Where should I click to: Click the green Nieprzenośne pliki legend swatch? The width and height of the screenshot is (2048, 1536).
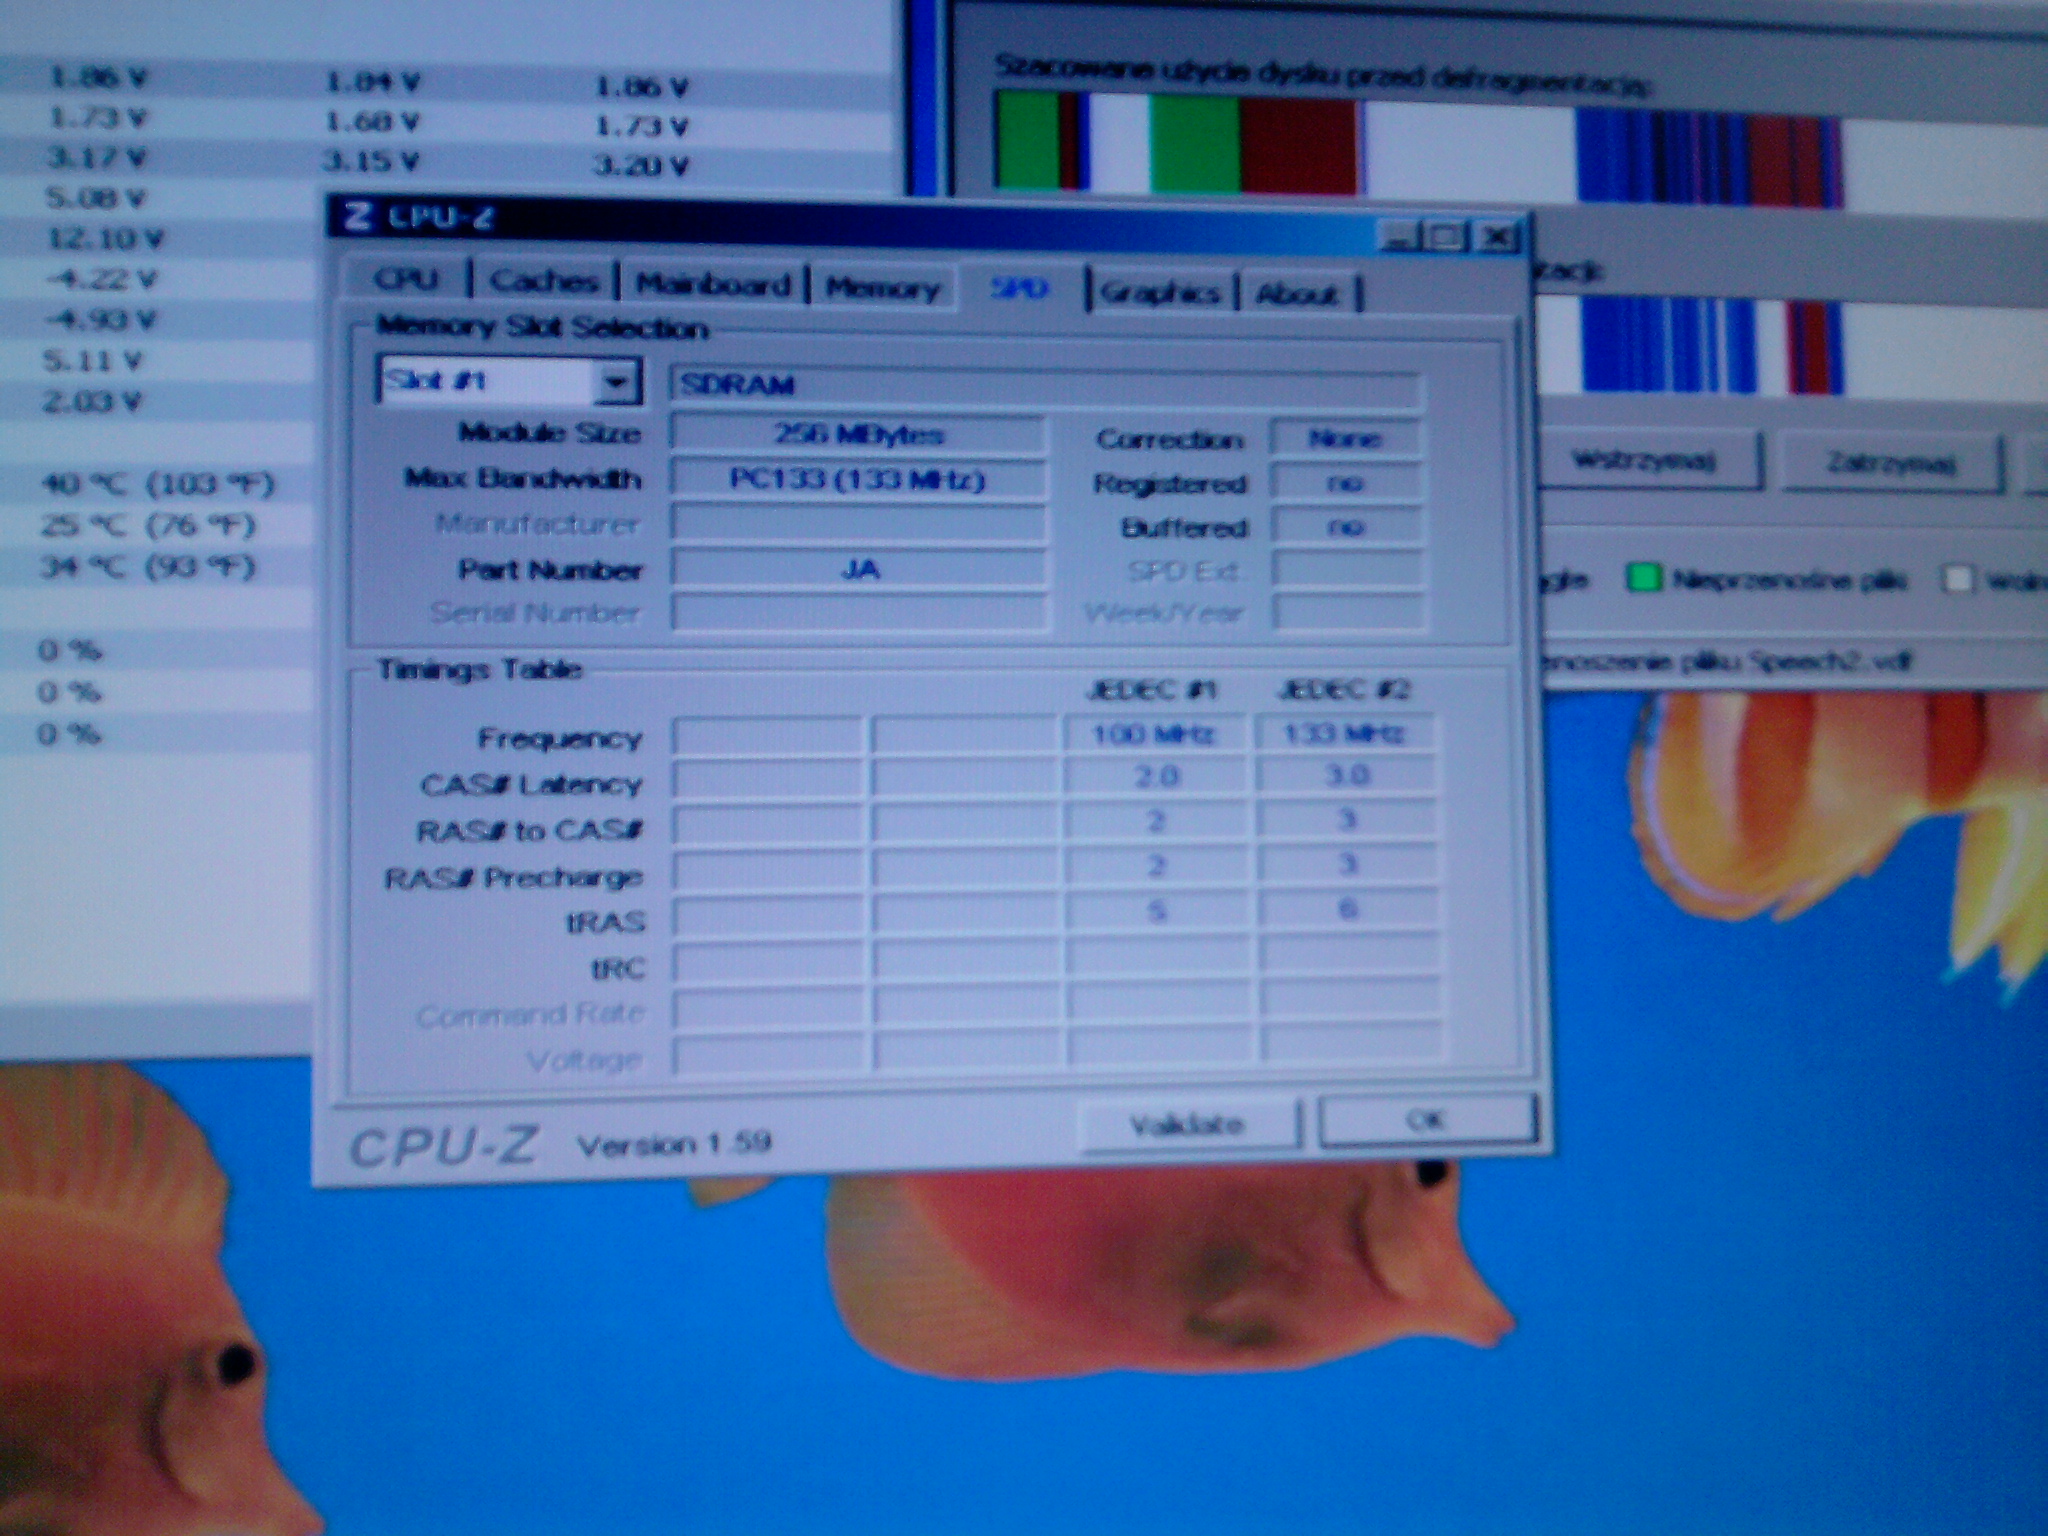[1643, 578]
